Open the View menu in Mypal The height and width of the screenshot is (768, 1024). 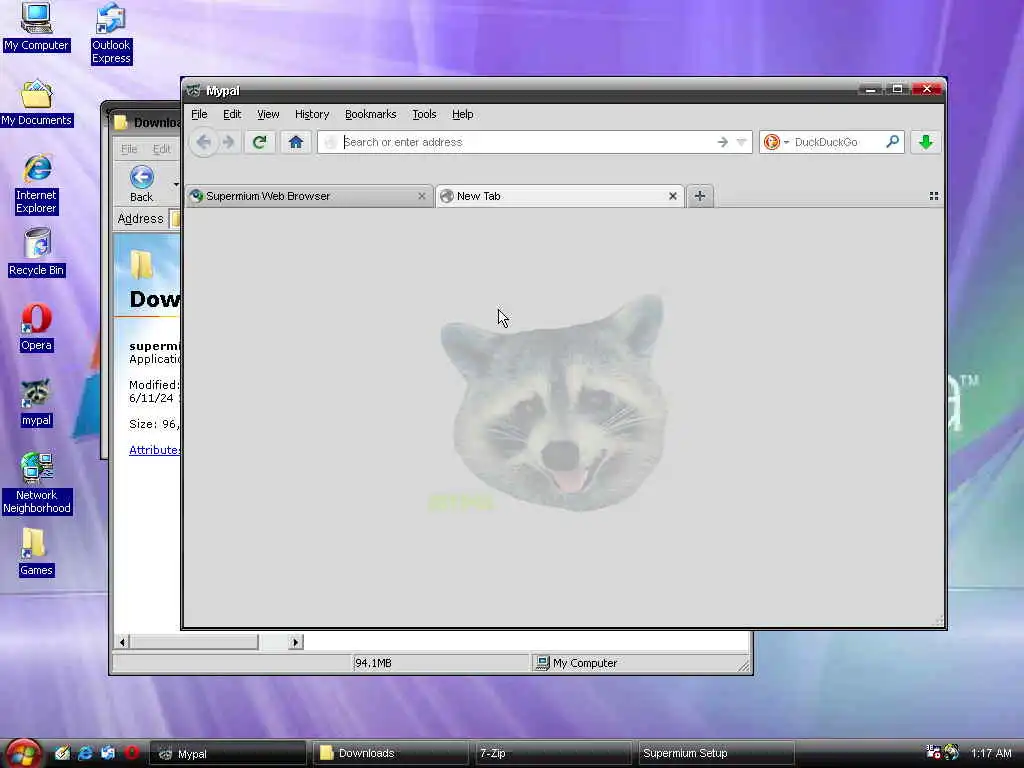click(x=268, y=114)
